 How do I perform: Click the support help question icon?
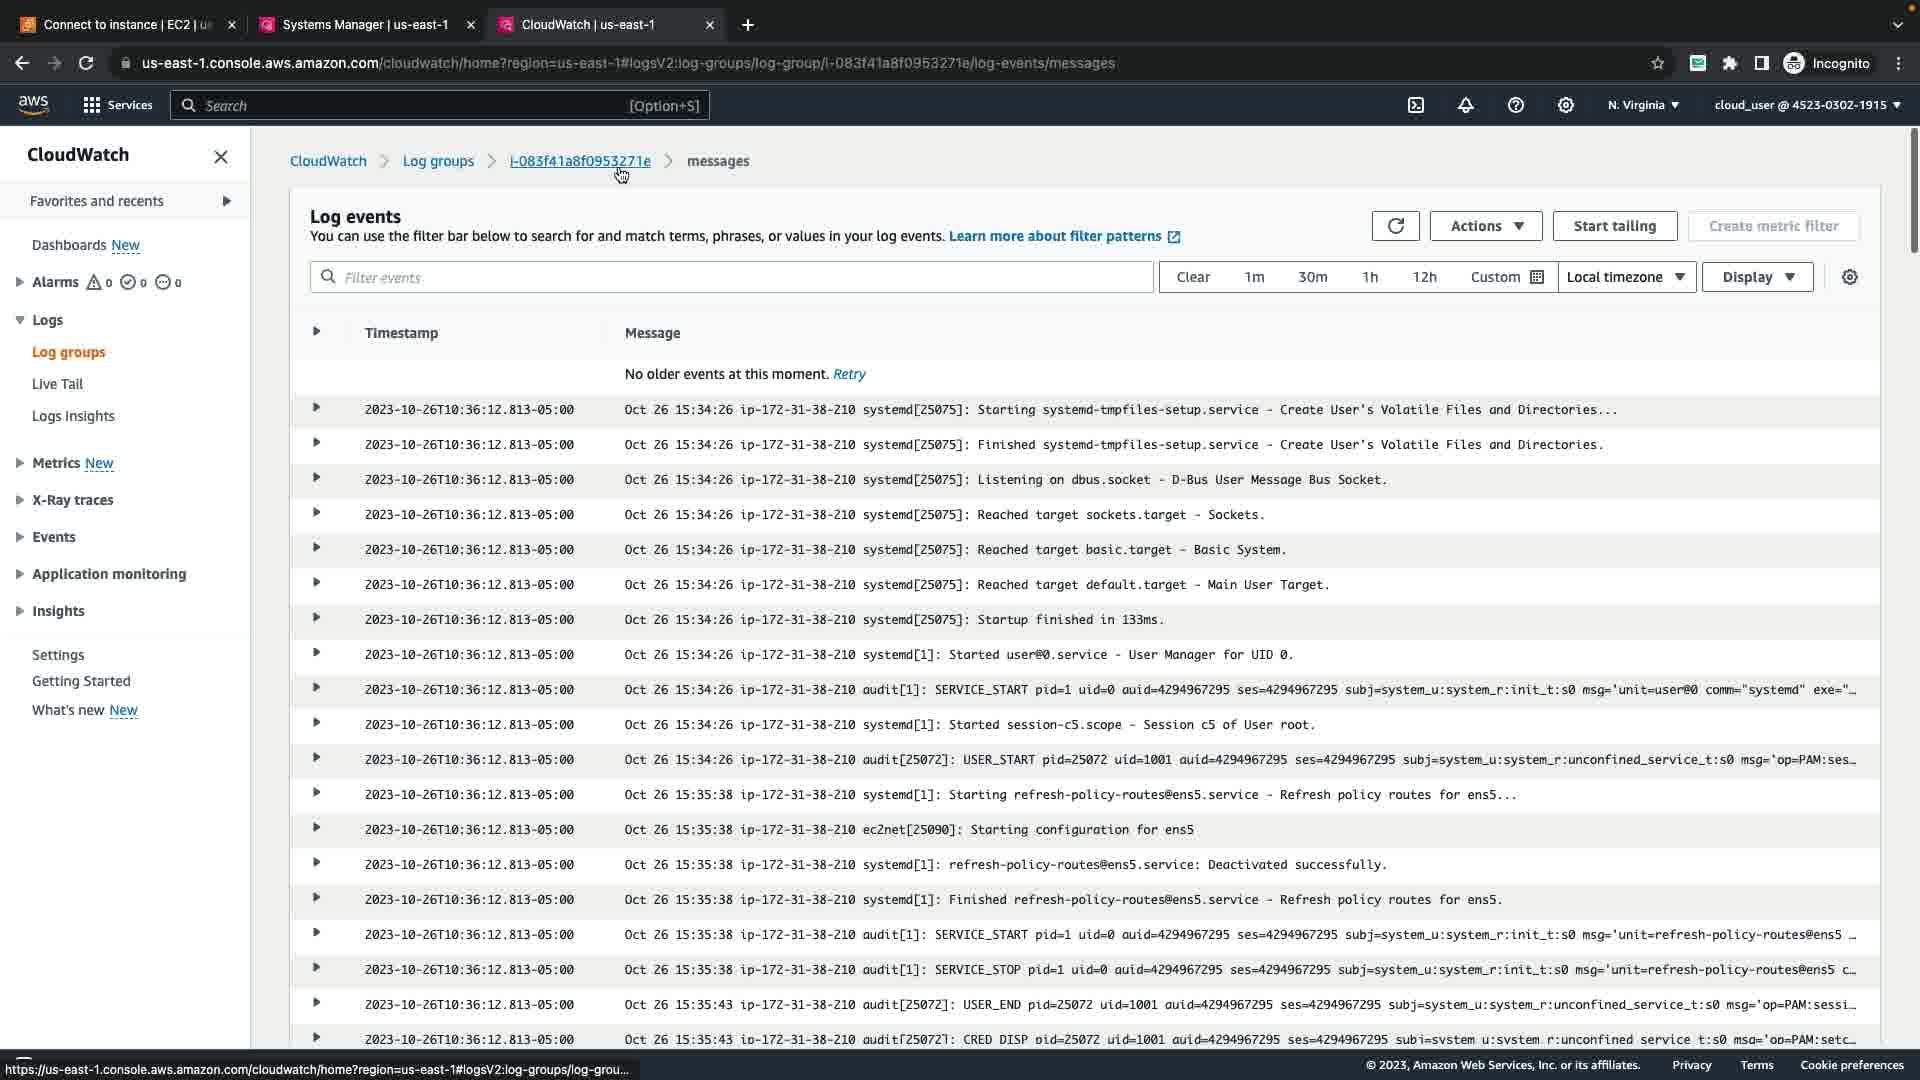(x=1516, y=105)
